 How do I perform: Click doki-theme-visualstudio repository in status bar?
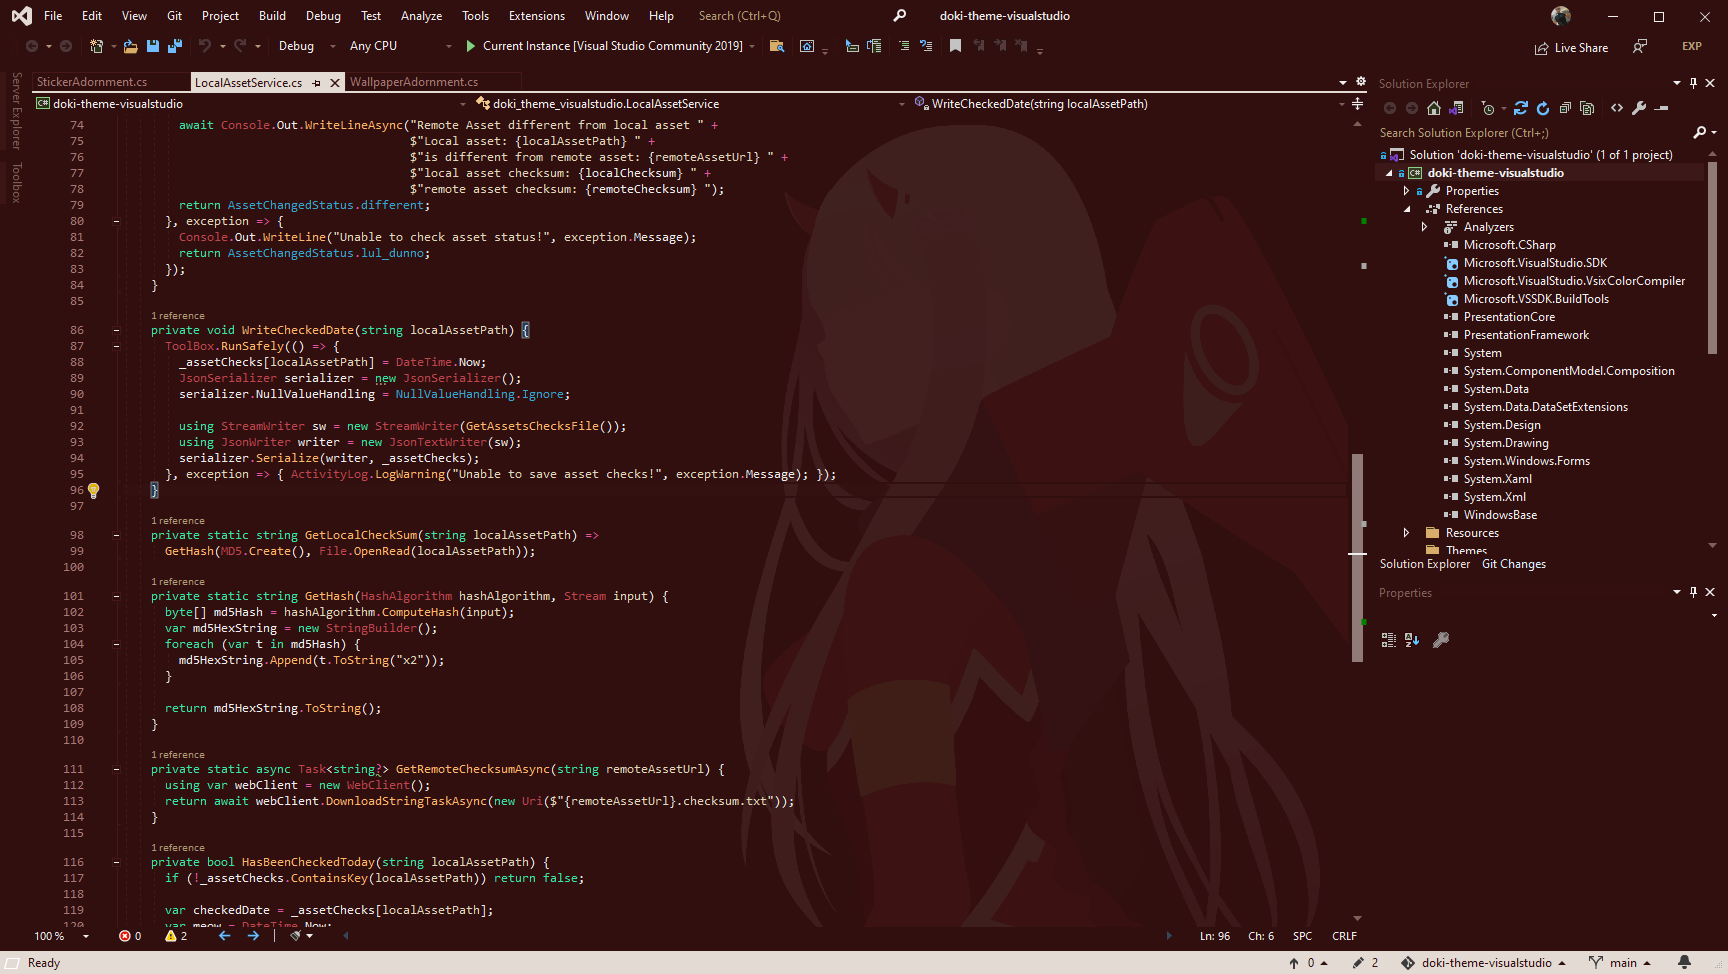pyautogui.click(x=1483, y=962)
